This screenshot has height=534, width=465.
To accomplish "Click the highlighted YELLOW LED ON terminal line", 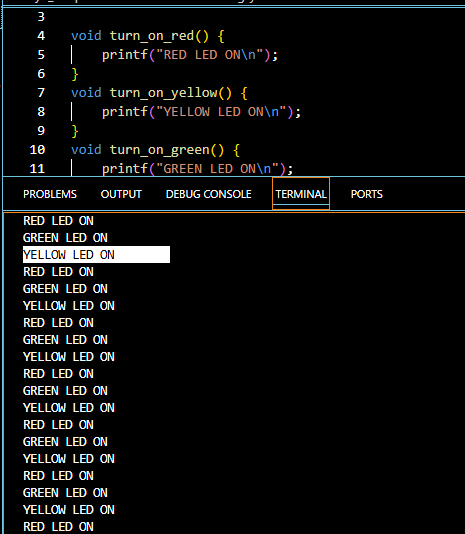I will coord(96,254).
